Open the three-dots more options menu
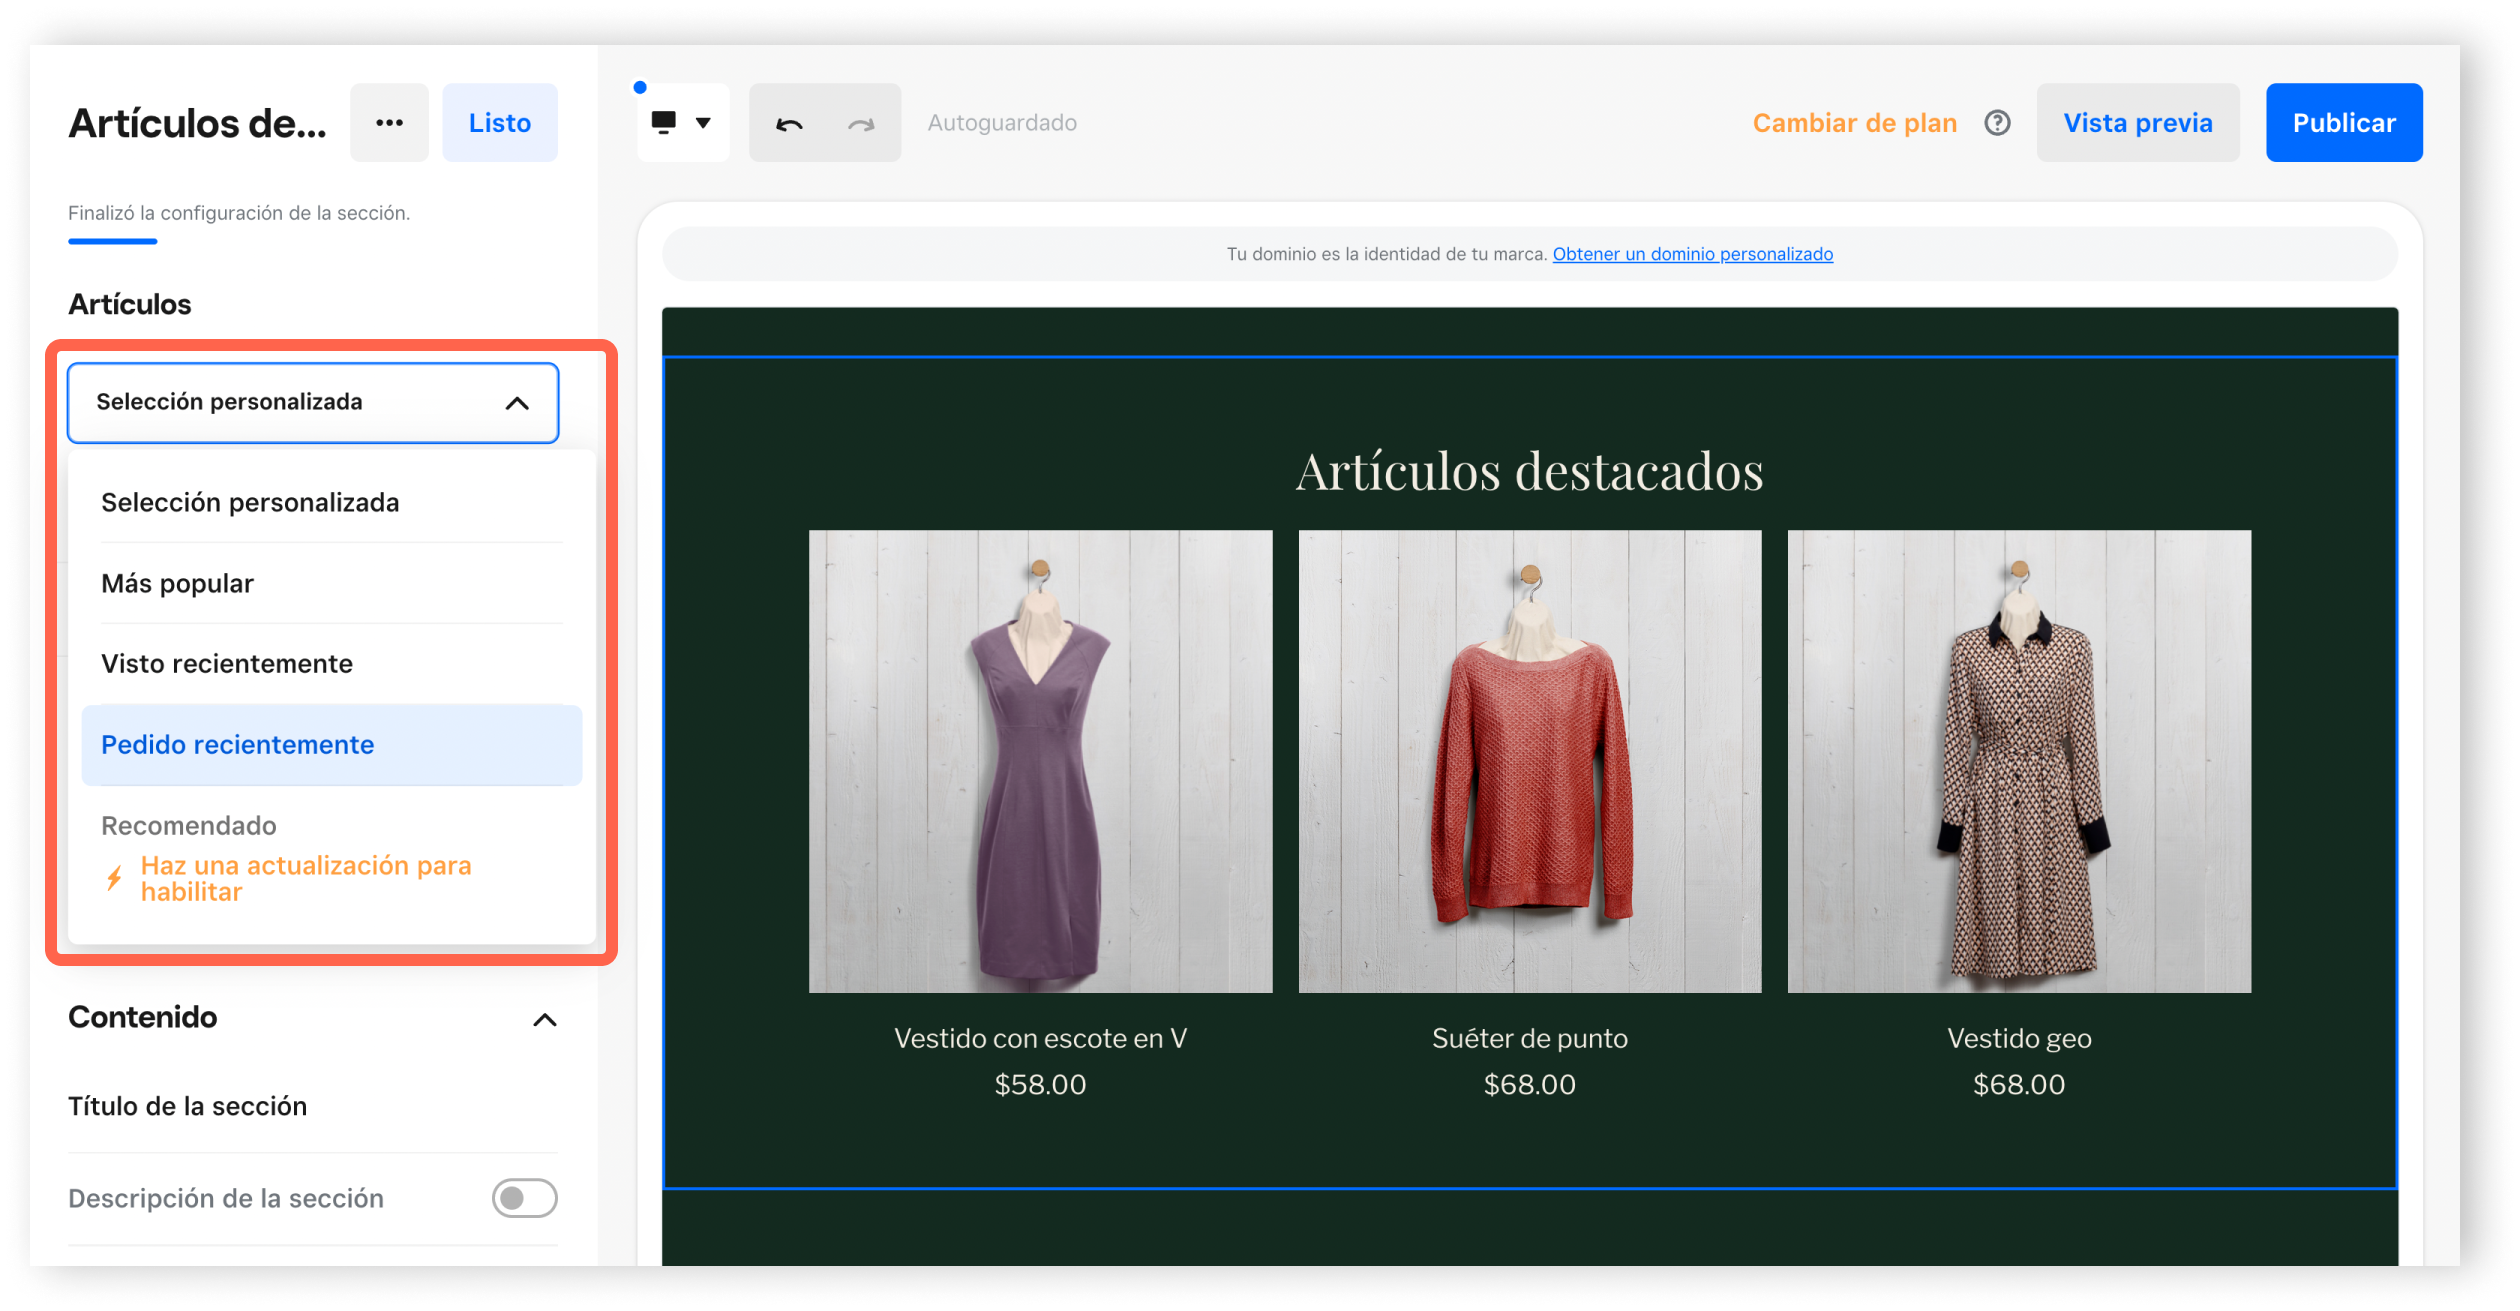 (x=389, y=123)
